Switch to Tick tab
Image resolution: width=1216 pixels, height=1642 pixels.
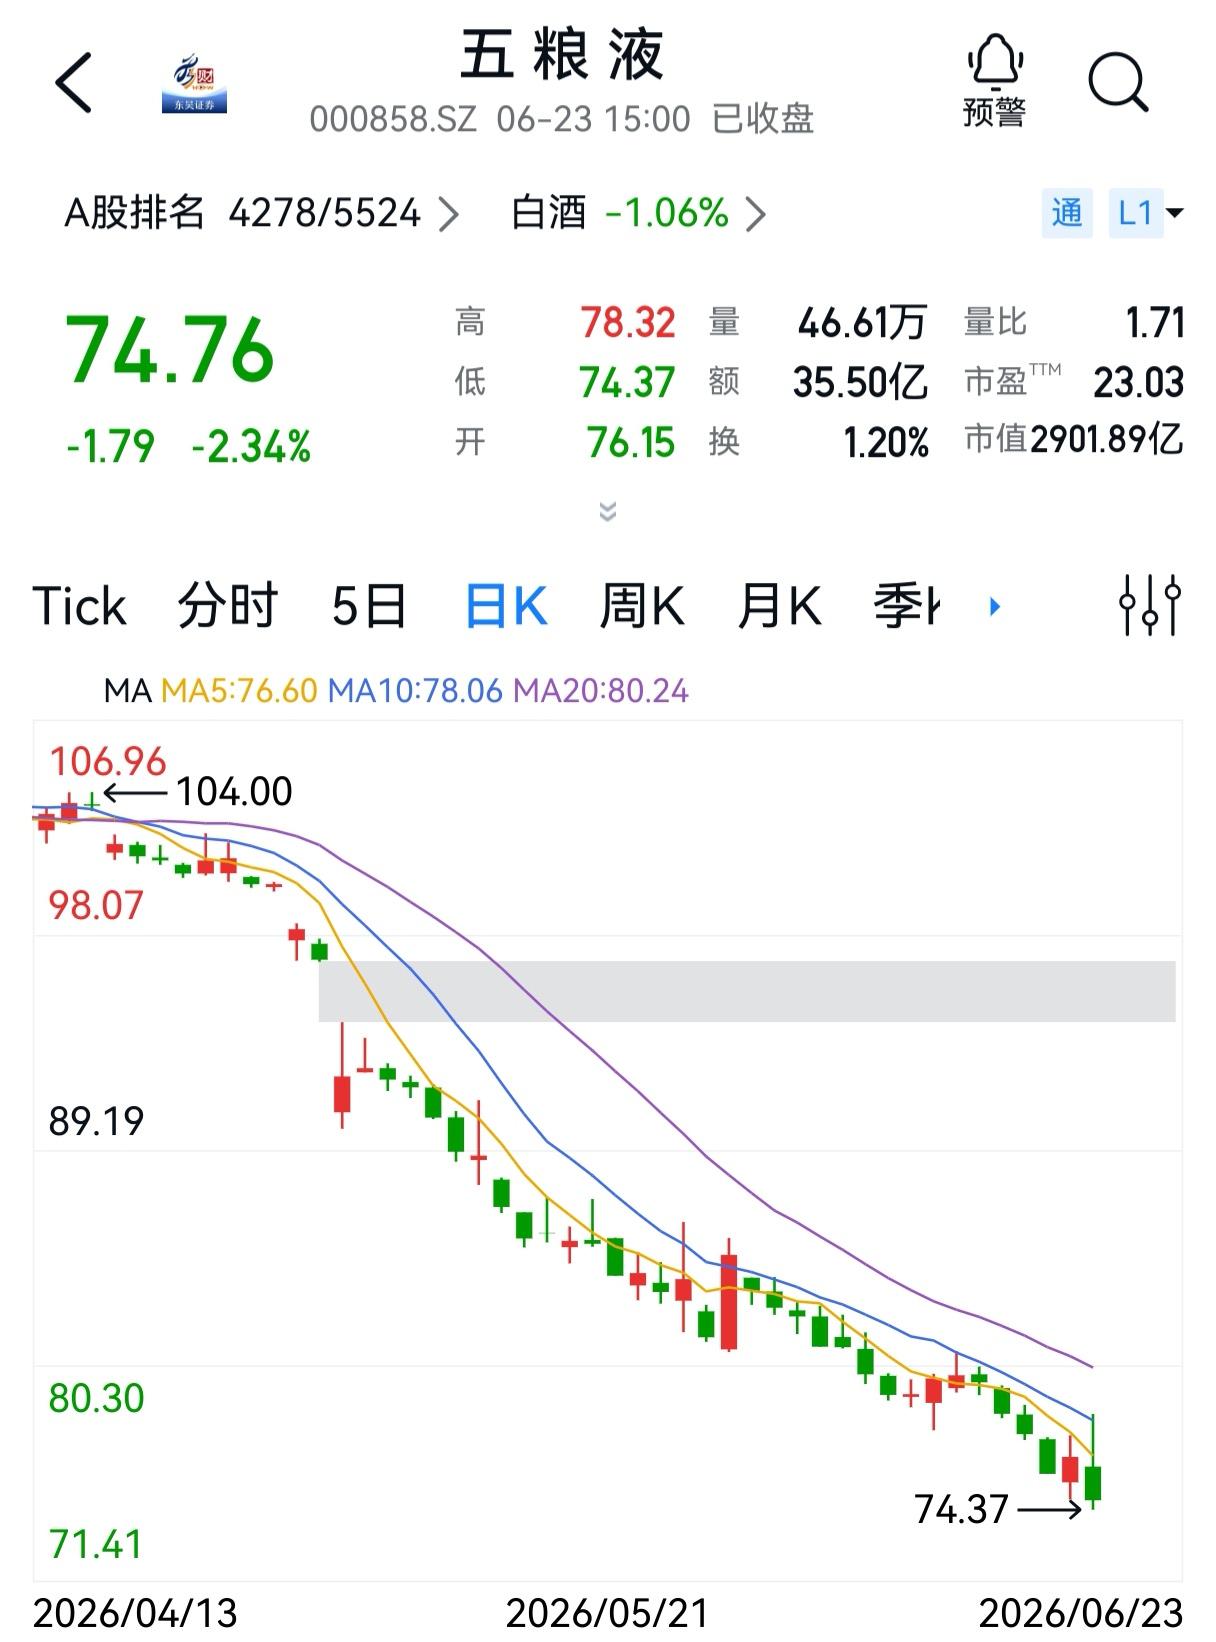coord(80,606)
